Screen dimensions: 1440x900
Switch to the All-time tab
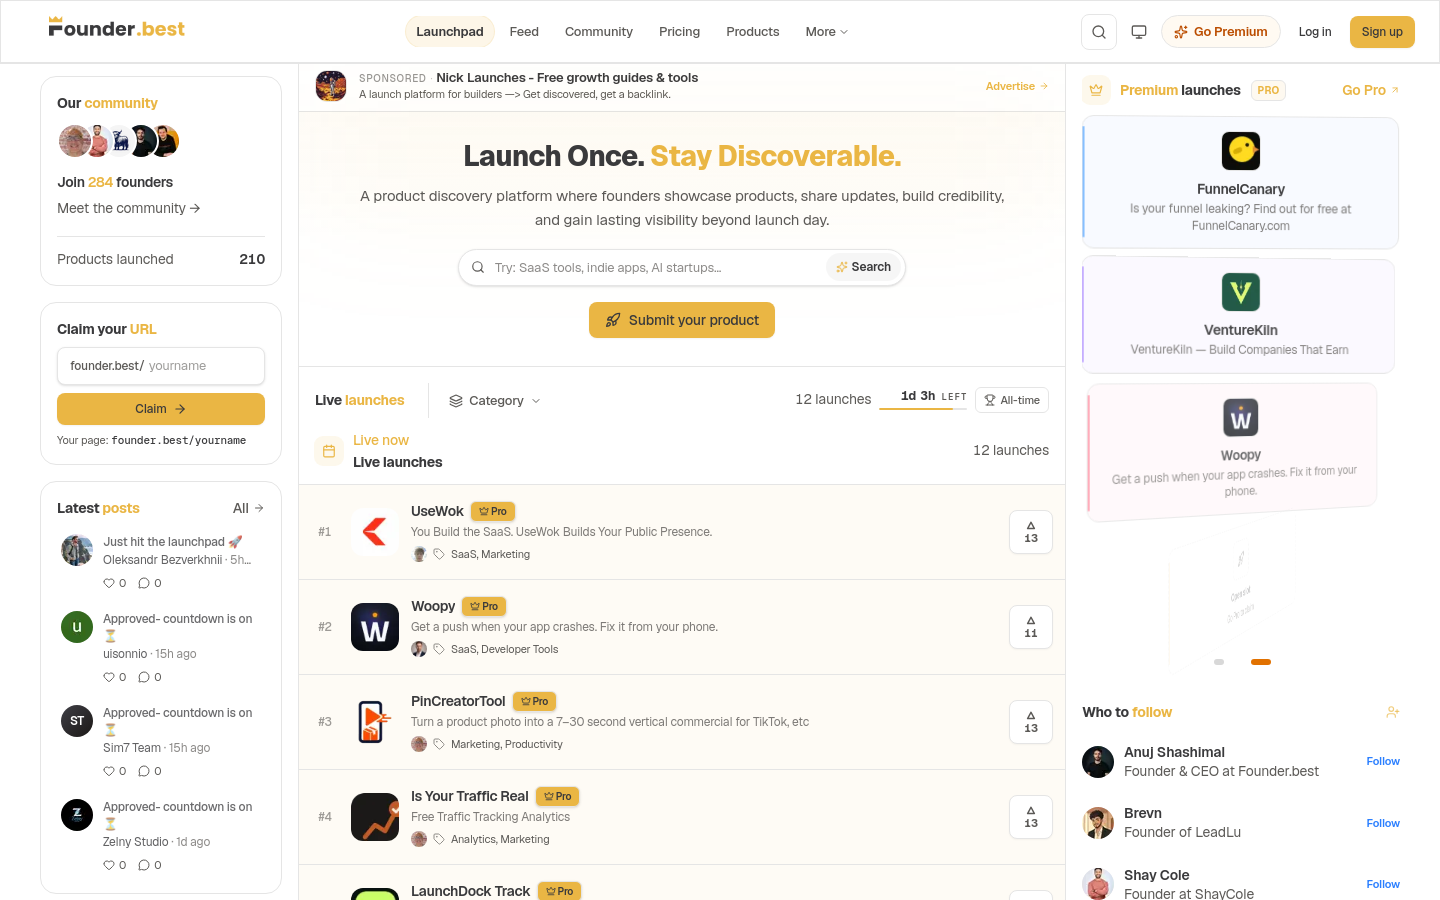[1012, 400]
